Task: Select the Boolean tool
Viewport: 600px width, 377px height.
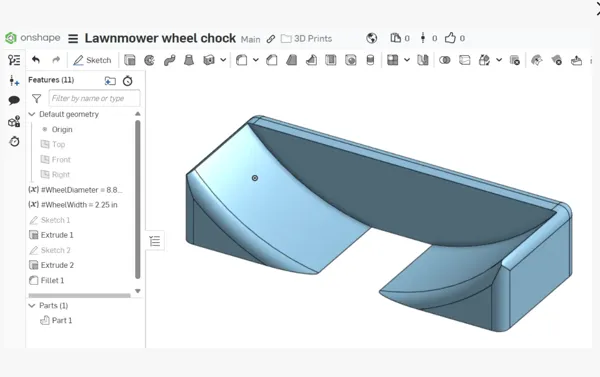Action: click(445, 60)
